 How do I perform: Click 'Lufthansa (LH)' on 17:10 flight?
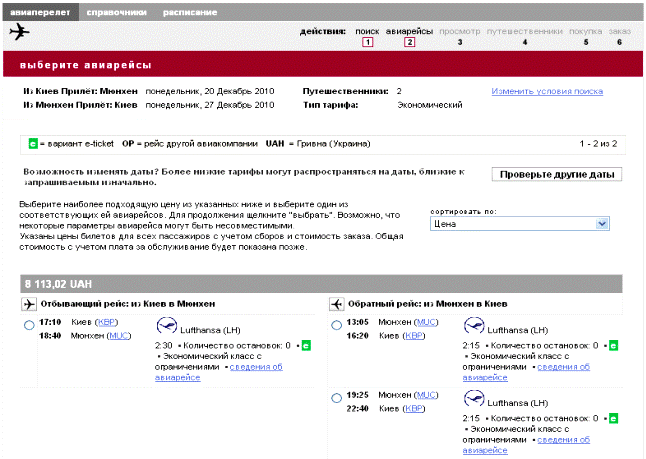click(x=210, y=330)
